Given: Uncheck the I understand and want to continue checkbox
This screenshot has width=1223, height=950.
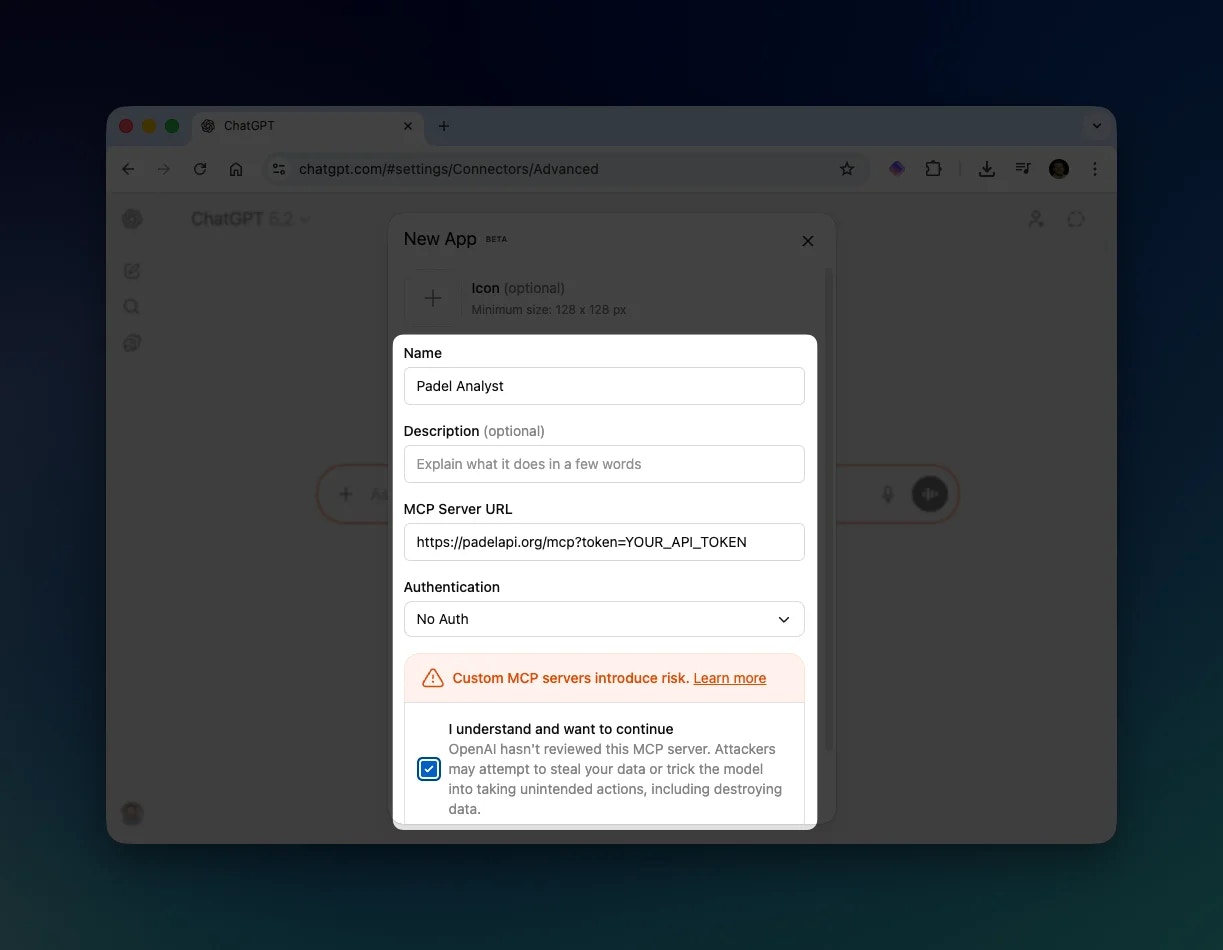Looking at the screenshot, I should 428,768.
